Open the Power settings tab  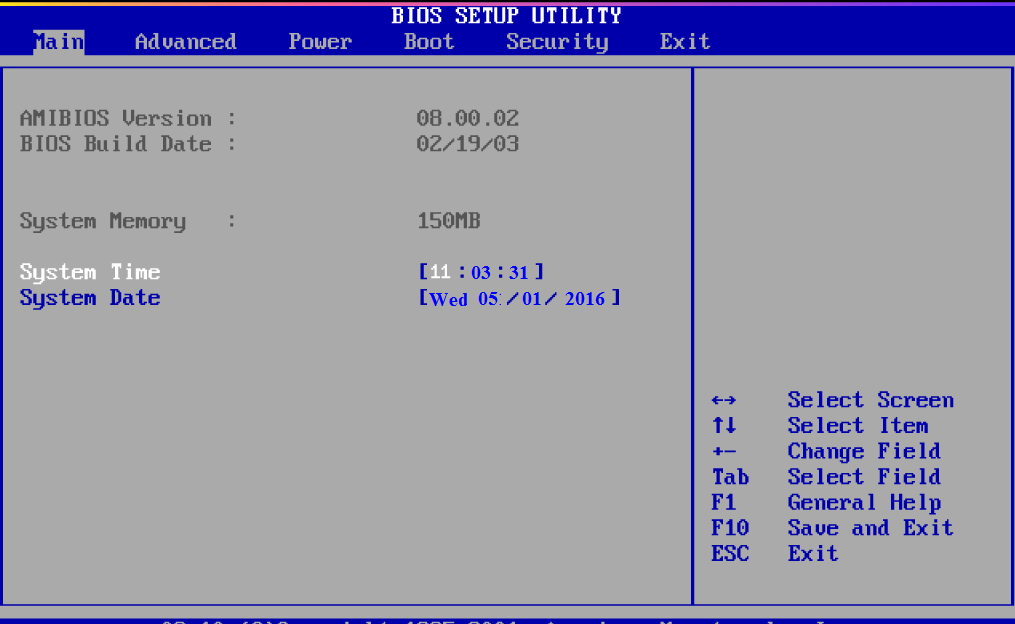pos(319,41)
